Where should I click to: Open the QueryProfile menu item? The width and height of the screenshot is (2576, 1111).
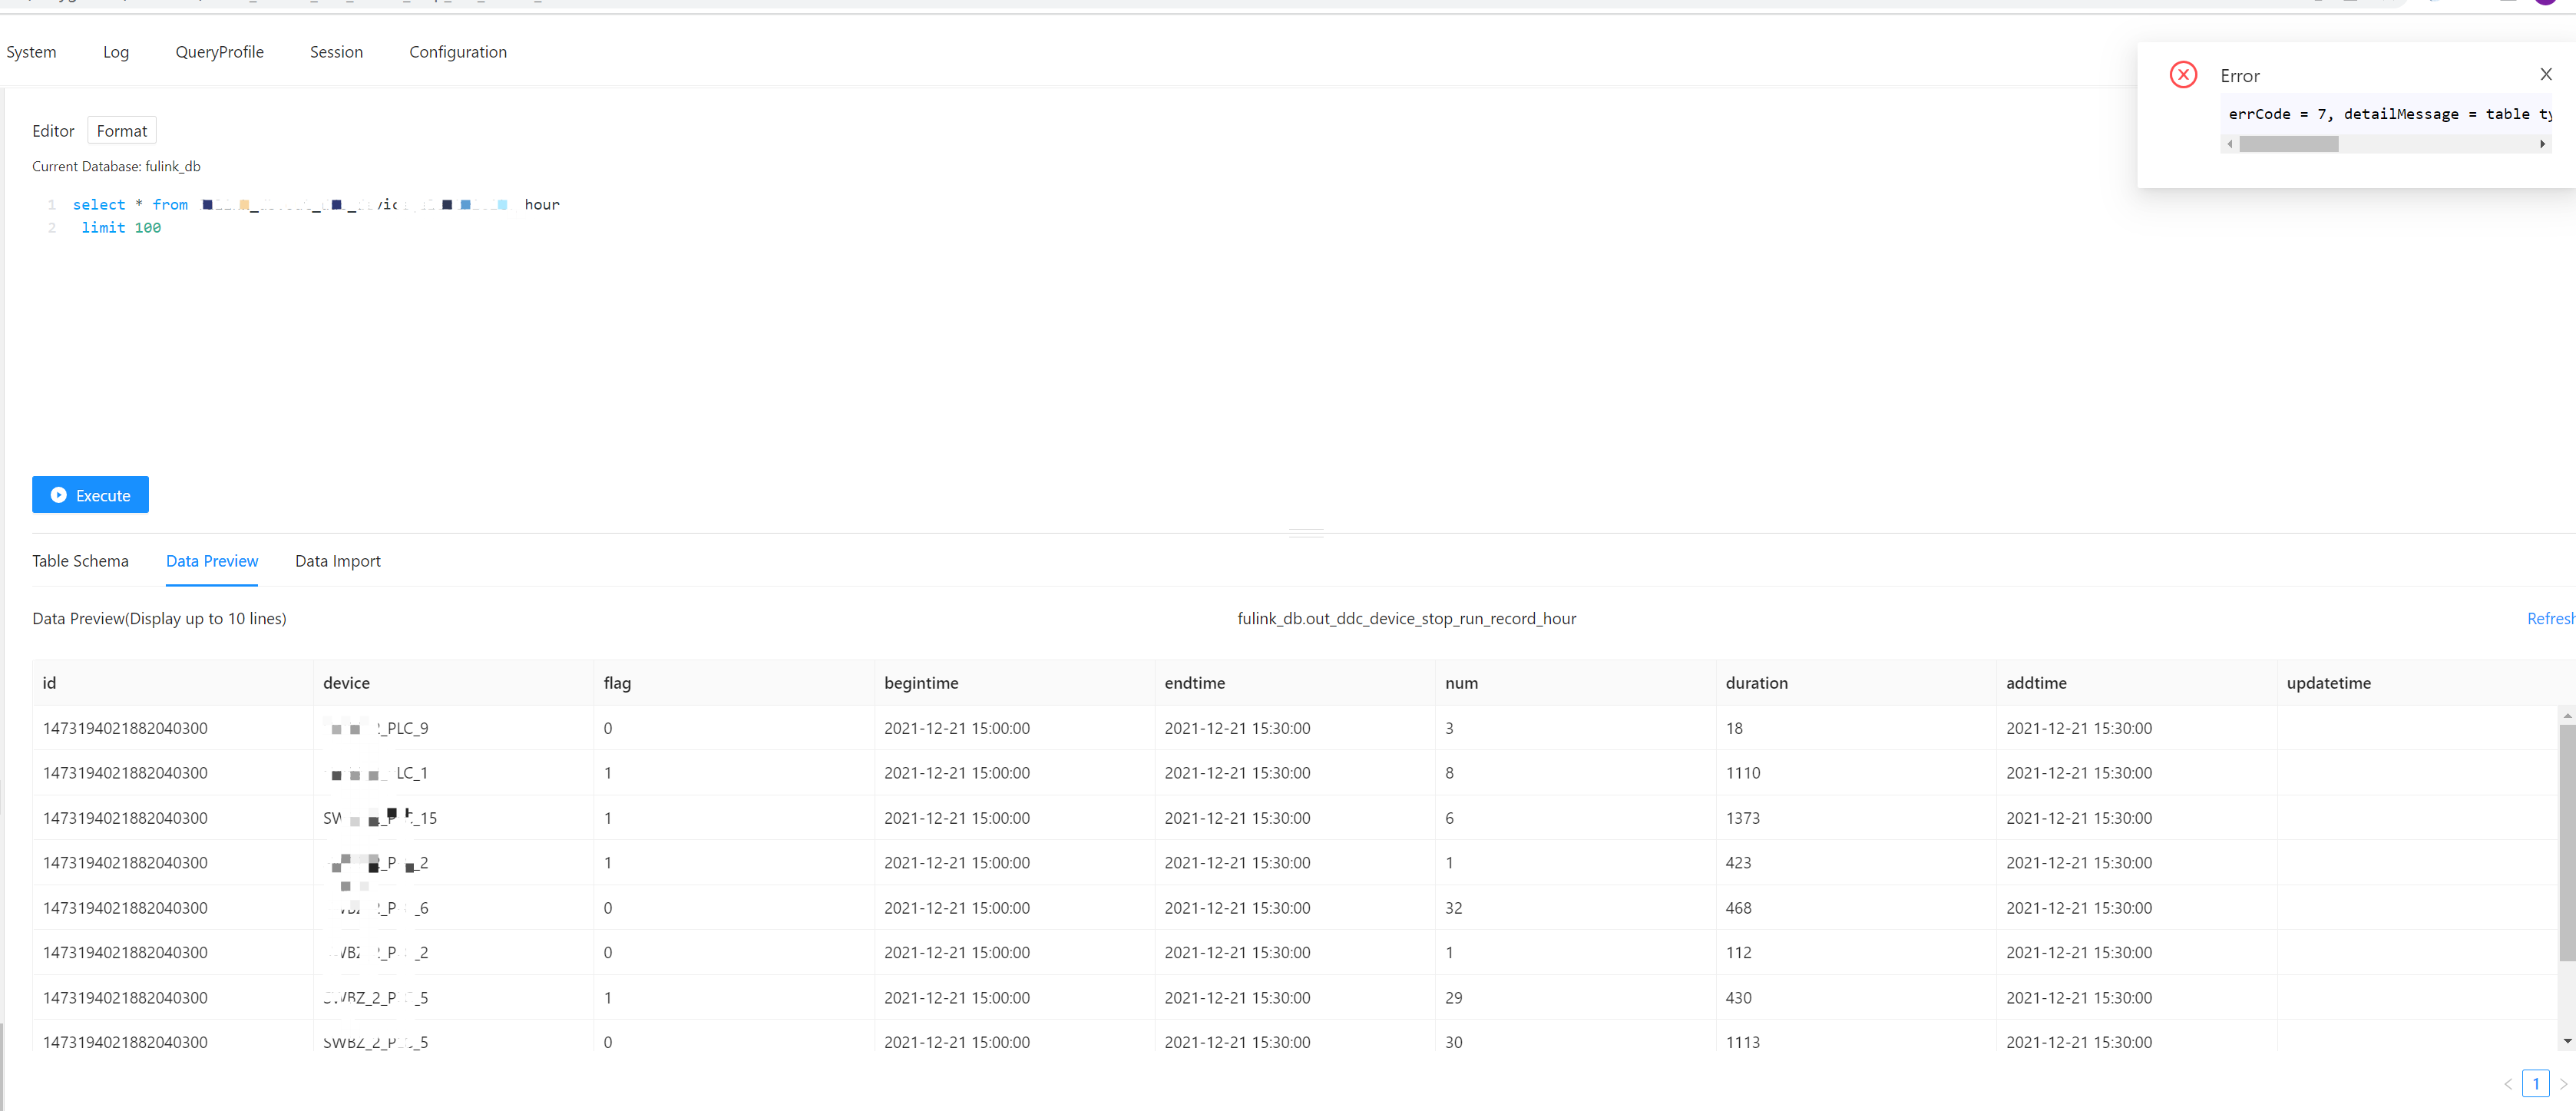point(219,51)
